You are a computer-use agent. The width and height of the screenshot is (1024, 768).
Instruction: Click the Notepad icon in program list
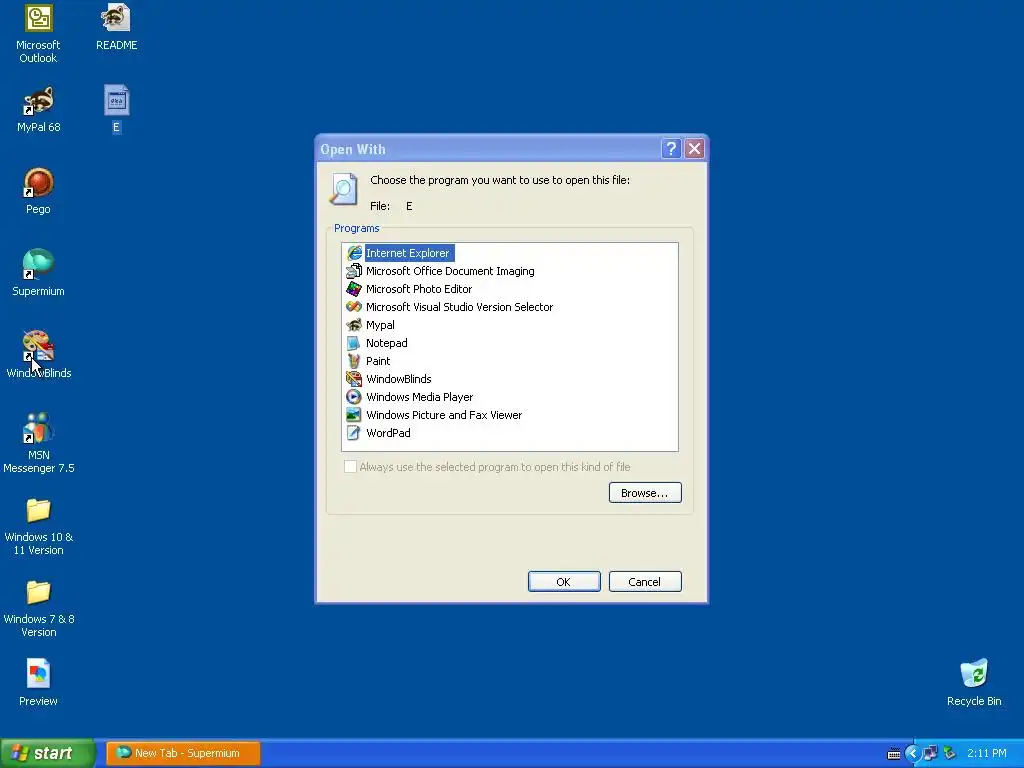[354, 343]
